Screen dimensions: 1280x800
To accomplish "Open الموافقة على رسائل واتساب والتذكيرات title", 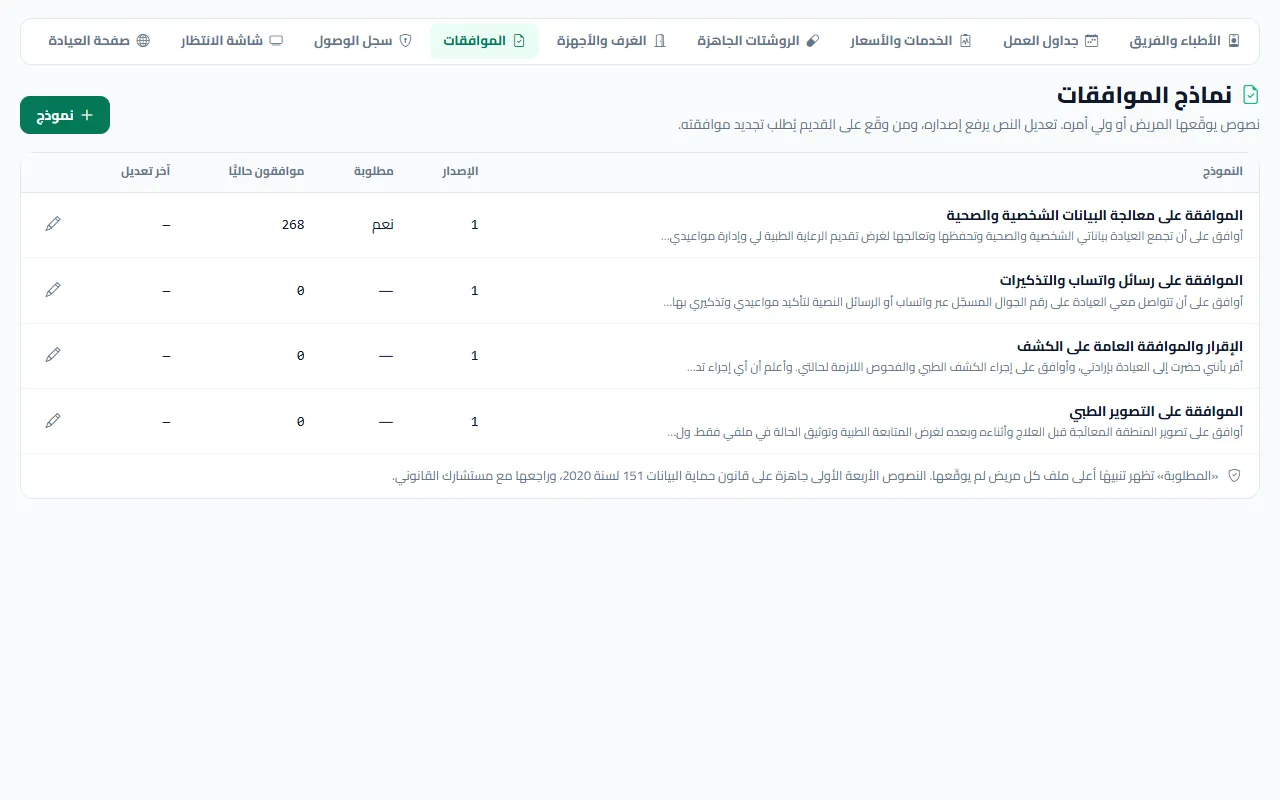I will pyautogui.click(x=1121, y=280).
